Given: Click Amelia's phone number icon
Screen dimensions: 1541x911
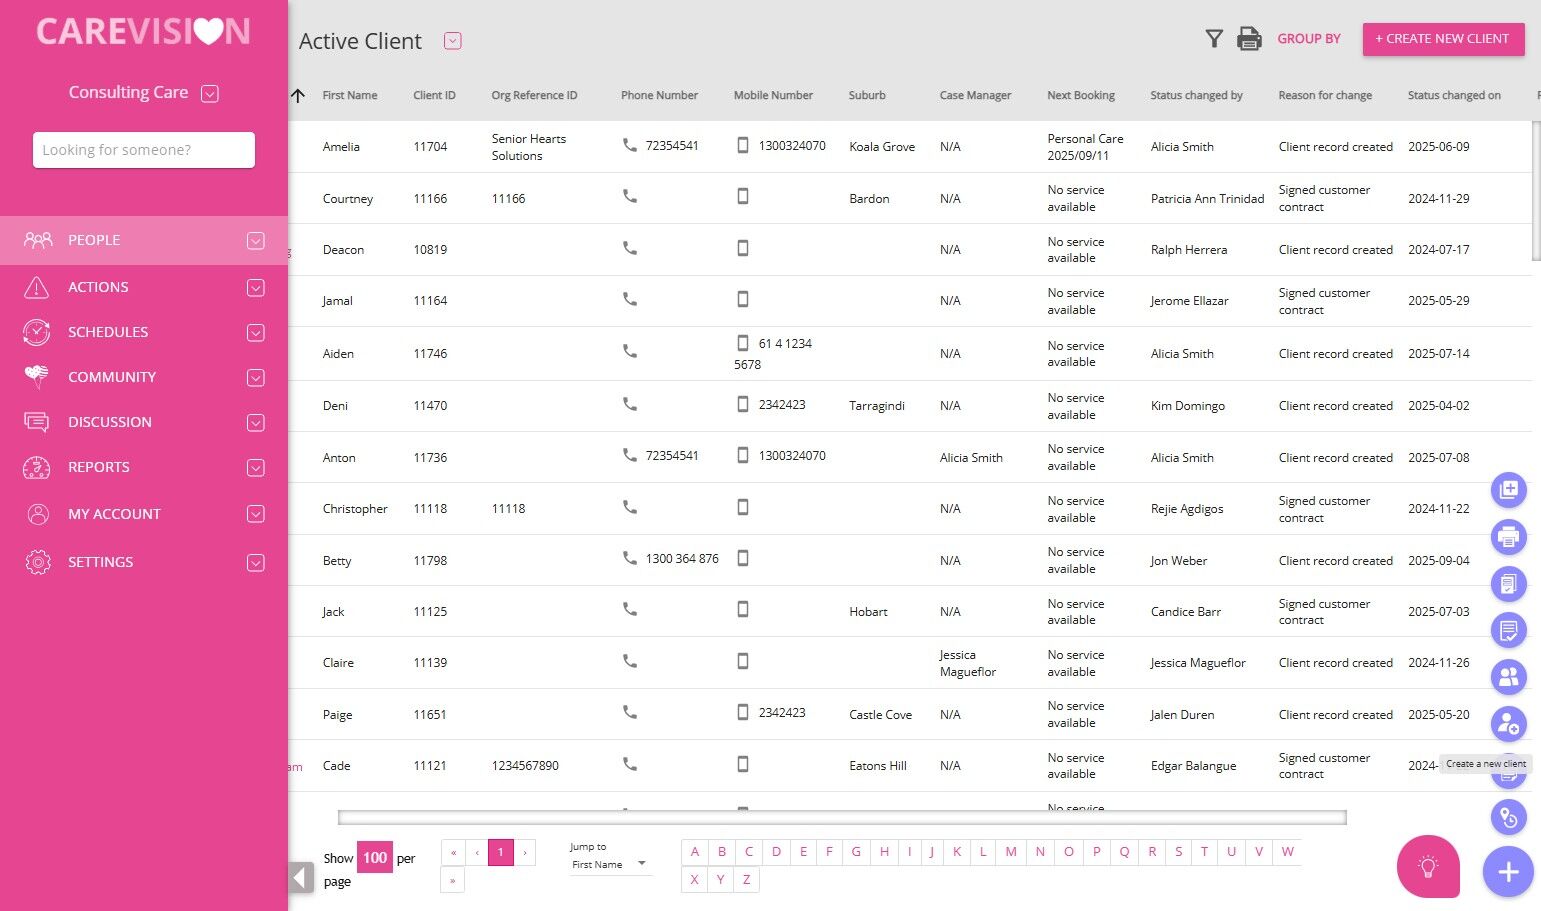Looking at the screenshot, I should [629, 145].
